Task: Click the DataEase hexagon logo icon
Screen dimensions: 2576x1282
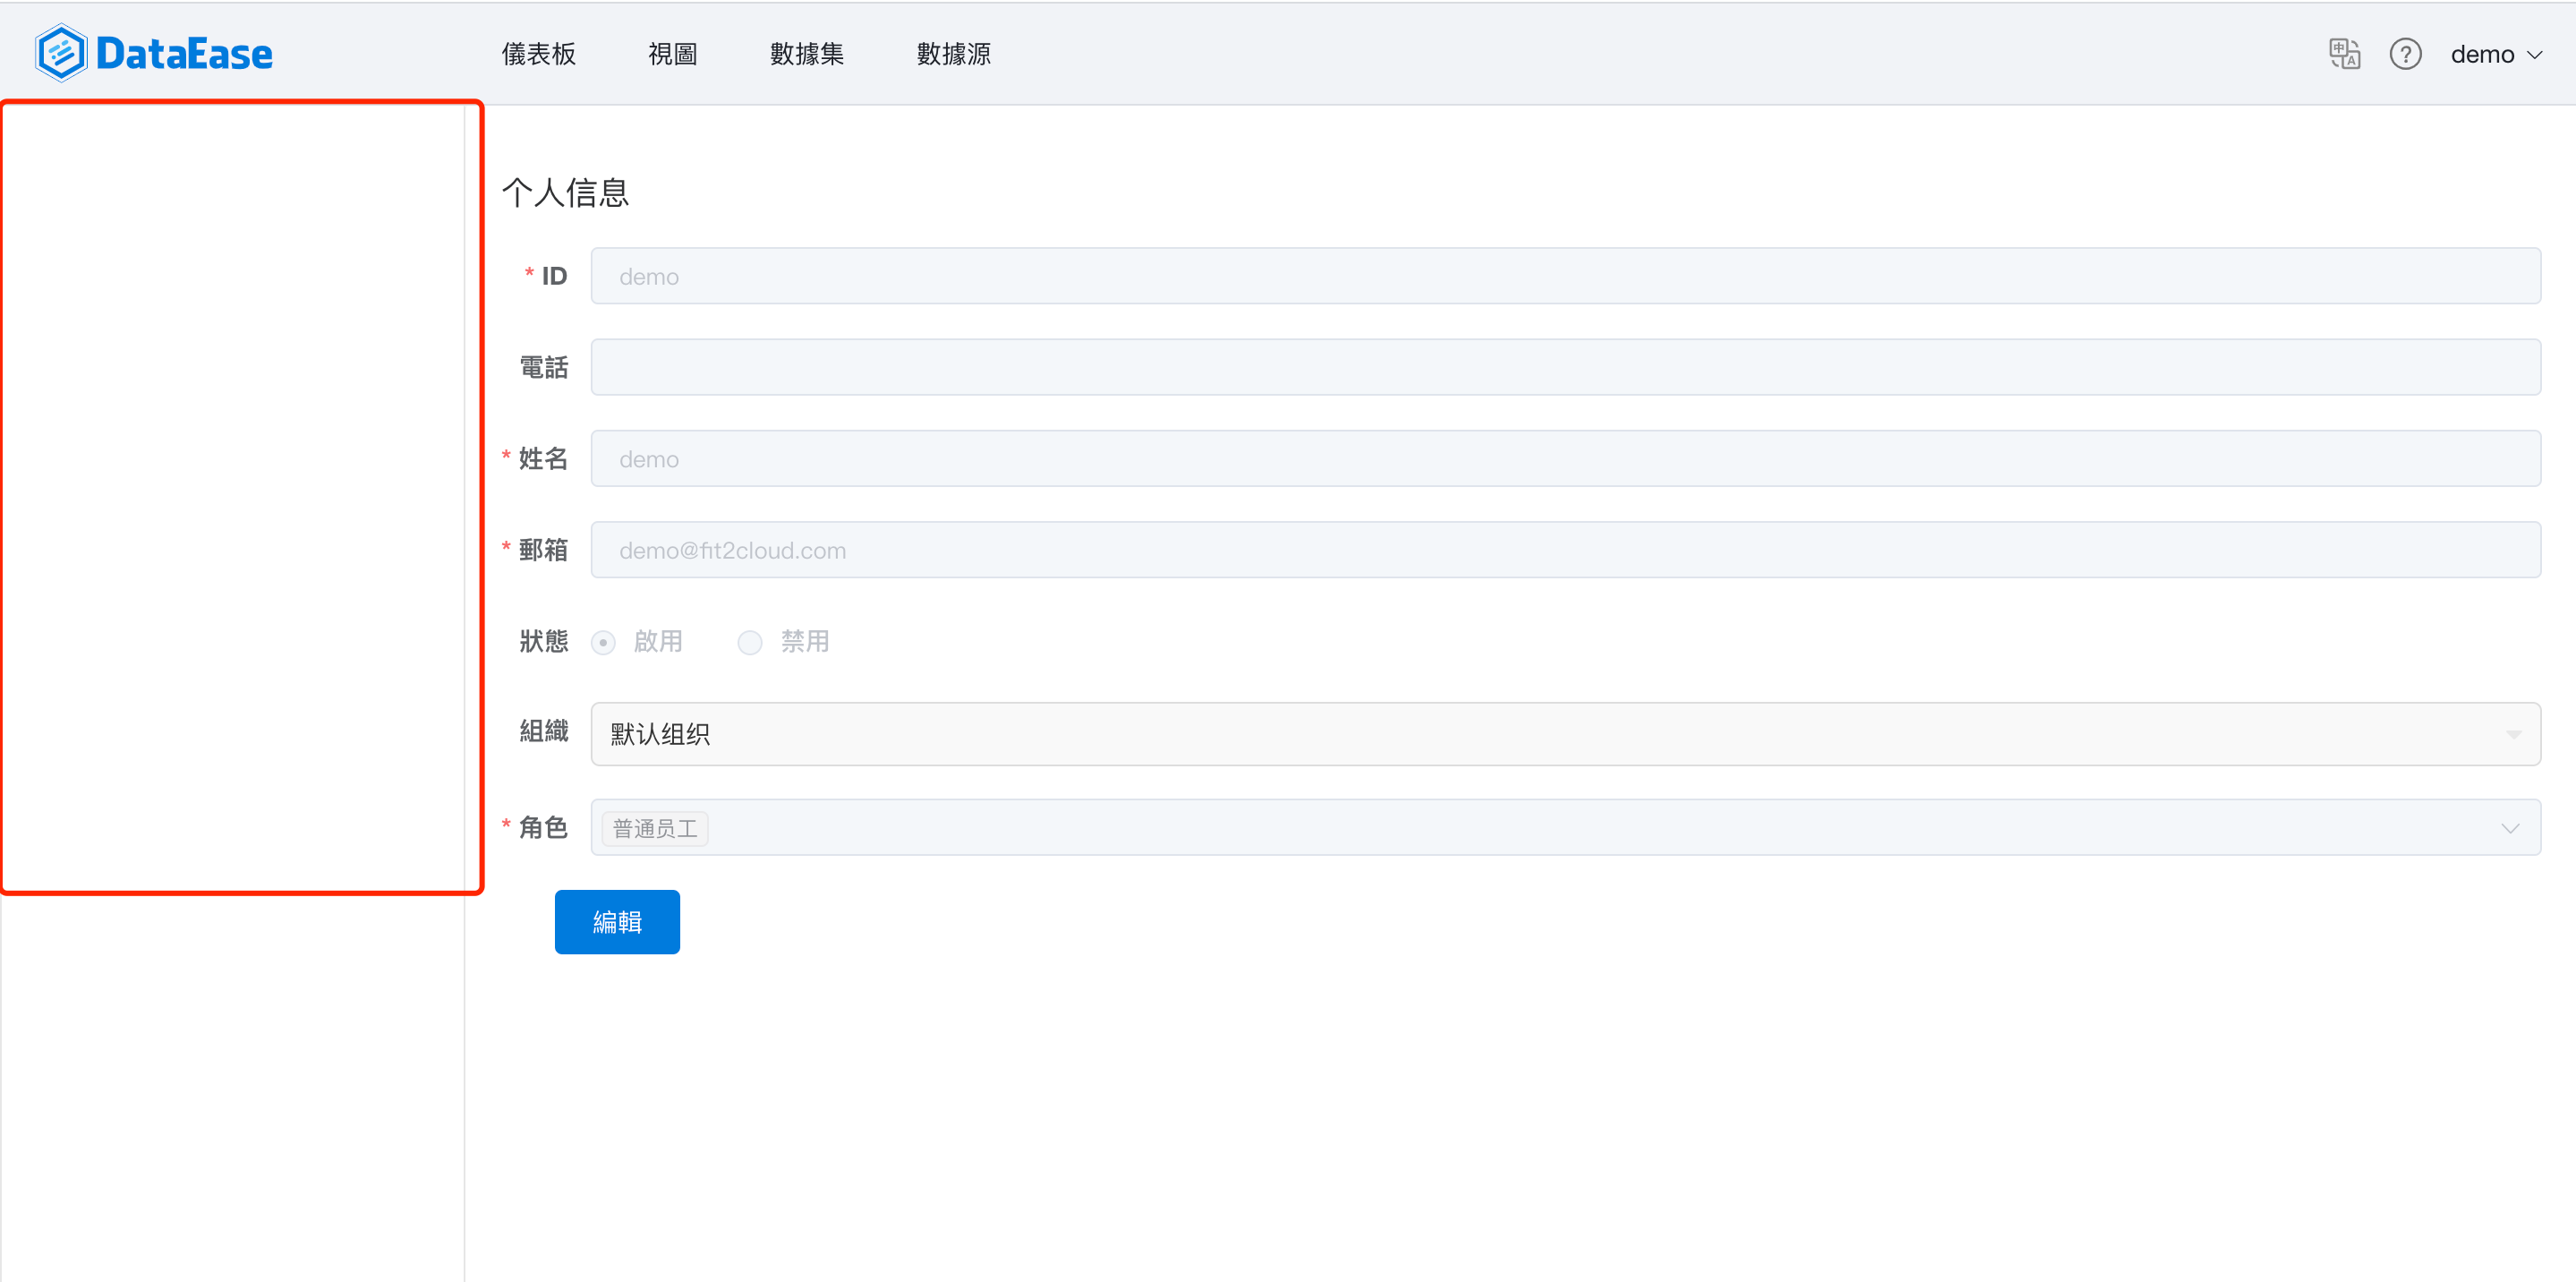Action: pyautogui.click(x=61, y=53)
